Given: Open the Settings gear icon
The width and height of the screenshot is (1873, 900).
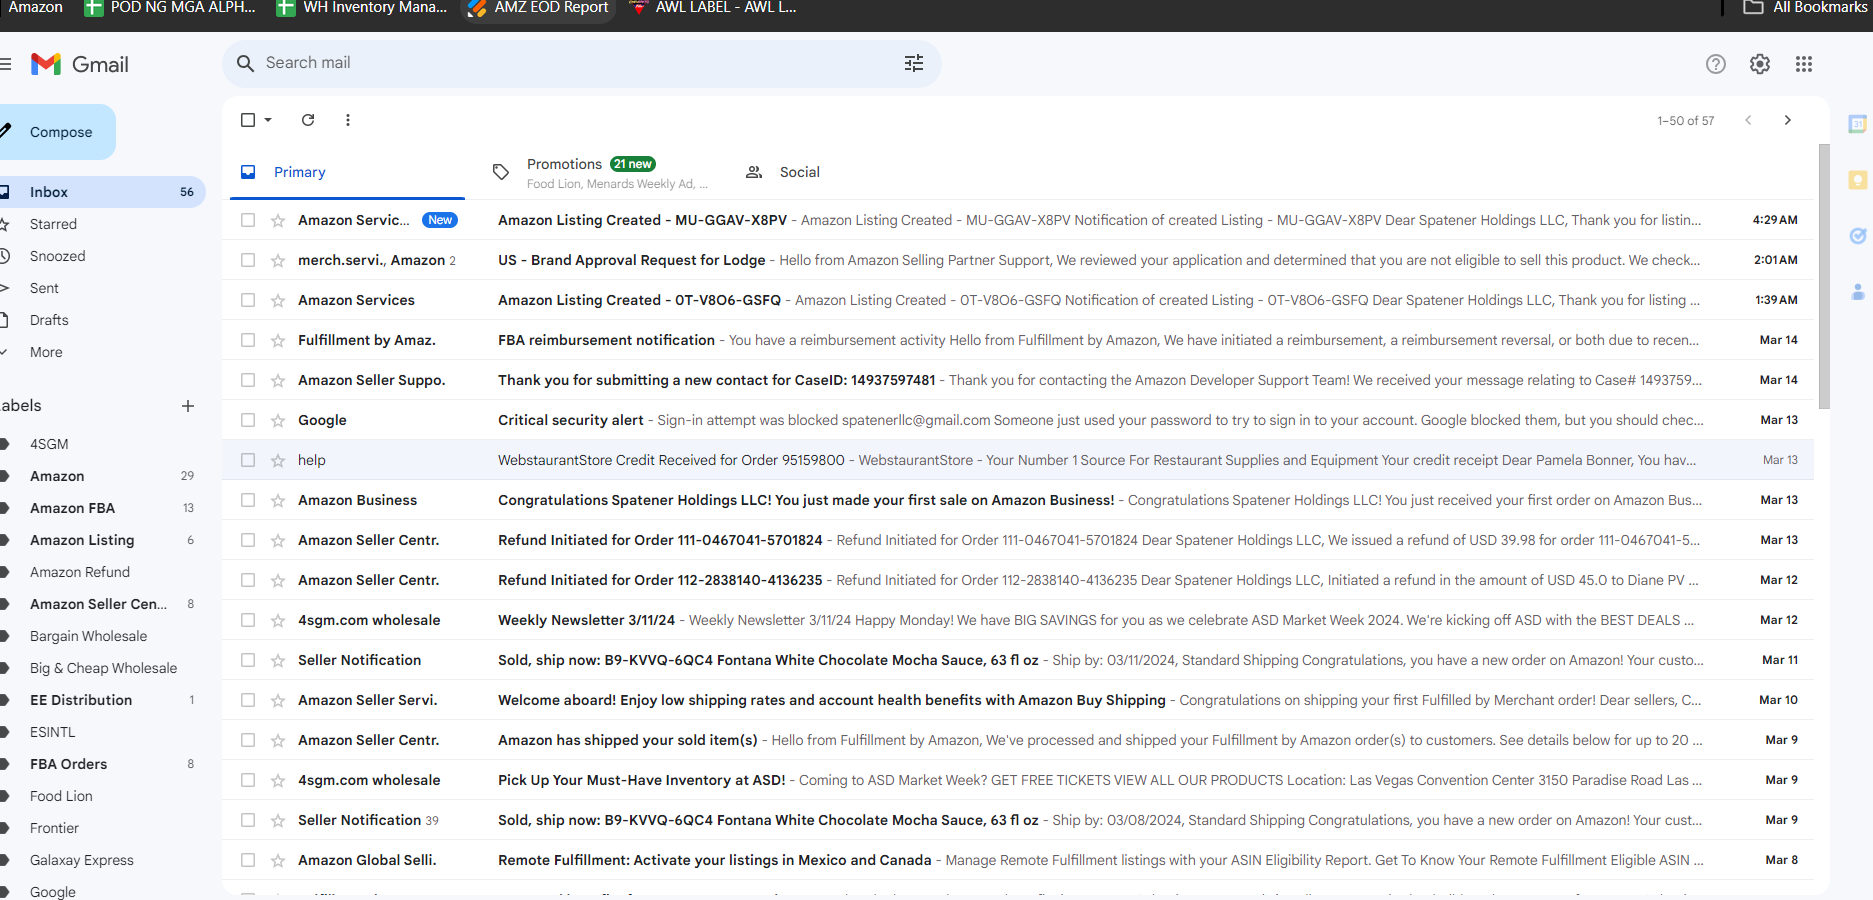Looking at the screenshot, I should coord(1760,64).
